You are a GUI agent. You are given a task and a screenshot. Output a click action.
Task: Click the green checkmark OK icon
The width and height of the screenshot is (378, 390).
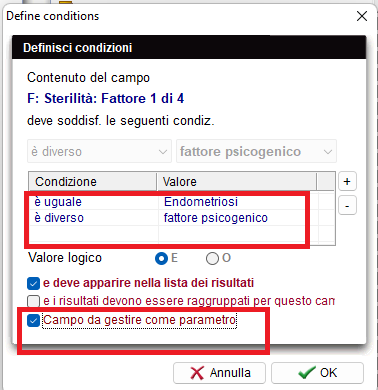[x=307, y=373]
